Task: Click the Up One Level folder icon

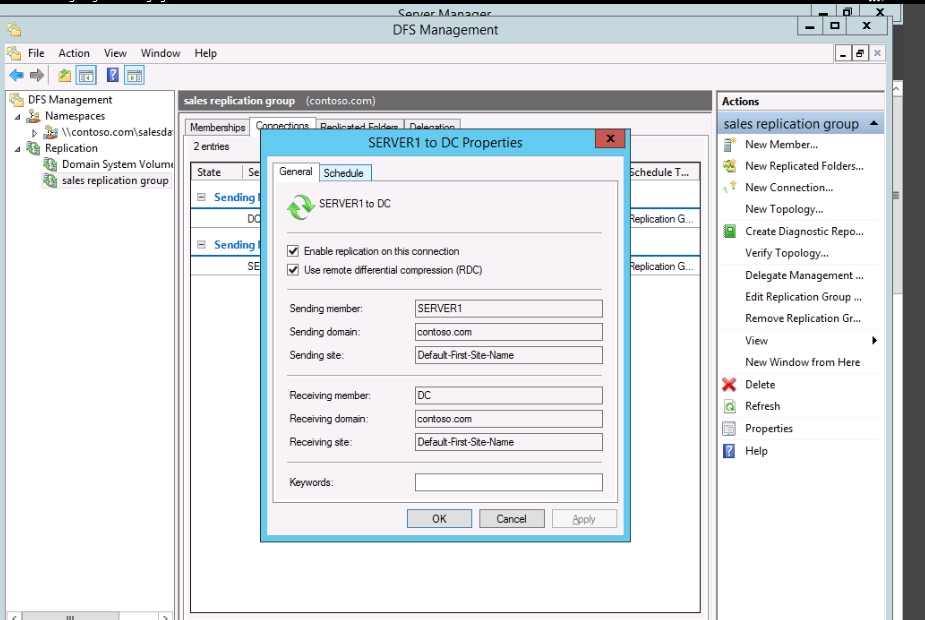Action: (x=64, y=75)
